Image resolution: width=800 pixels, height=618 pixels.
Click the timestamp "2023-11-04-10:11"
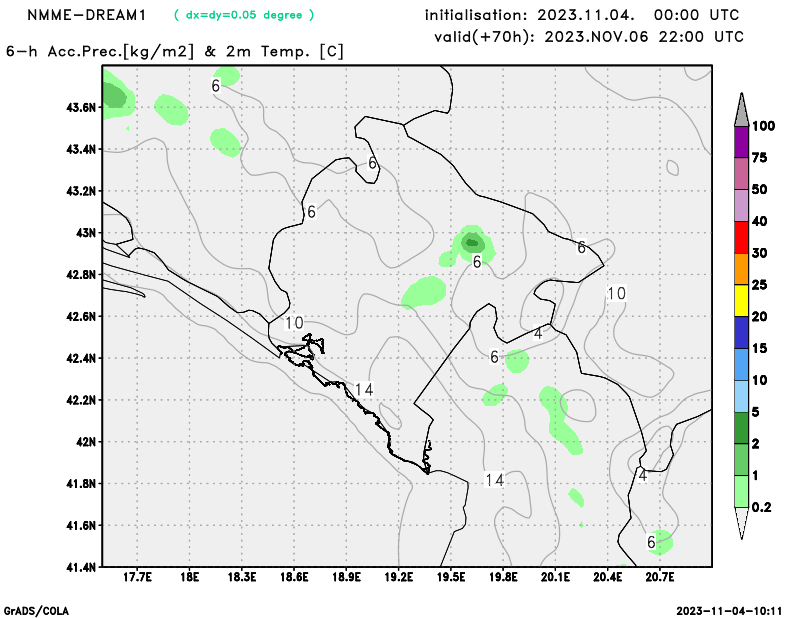pyautogui.click(x=729, y=611)
